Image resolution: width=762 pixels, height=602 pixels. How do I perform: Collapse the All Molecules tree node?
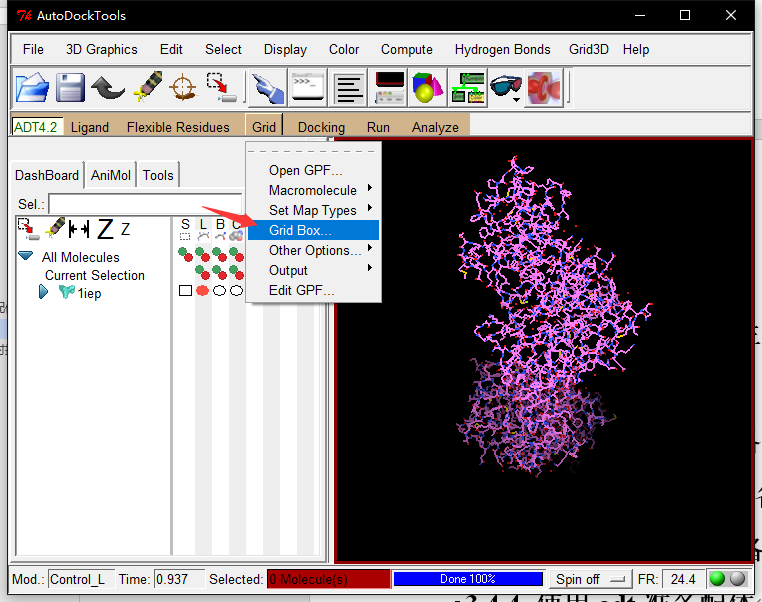[26, 256]
